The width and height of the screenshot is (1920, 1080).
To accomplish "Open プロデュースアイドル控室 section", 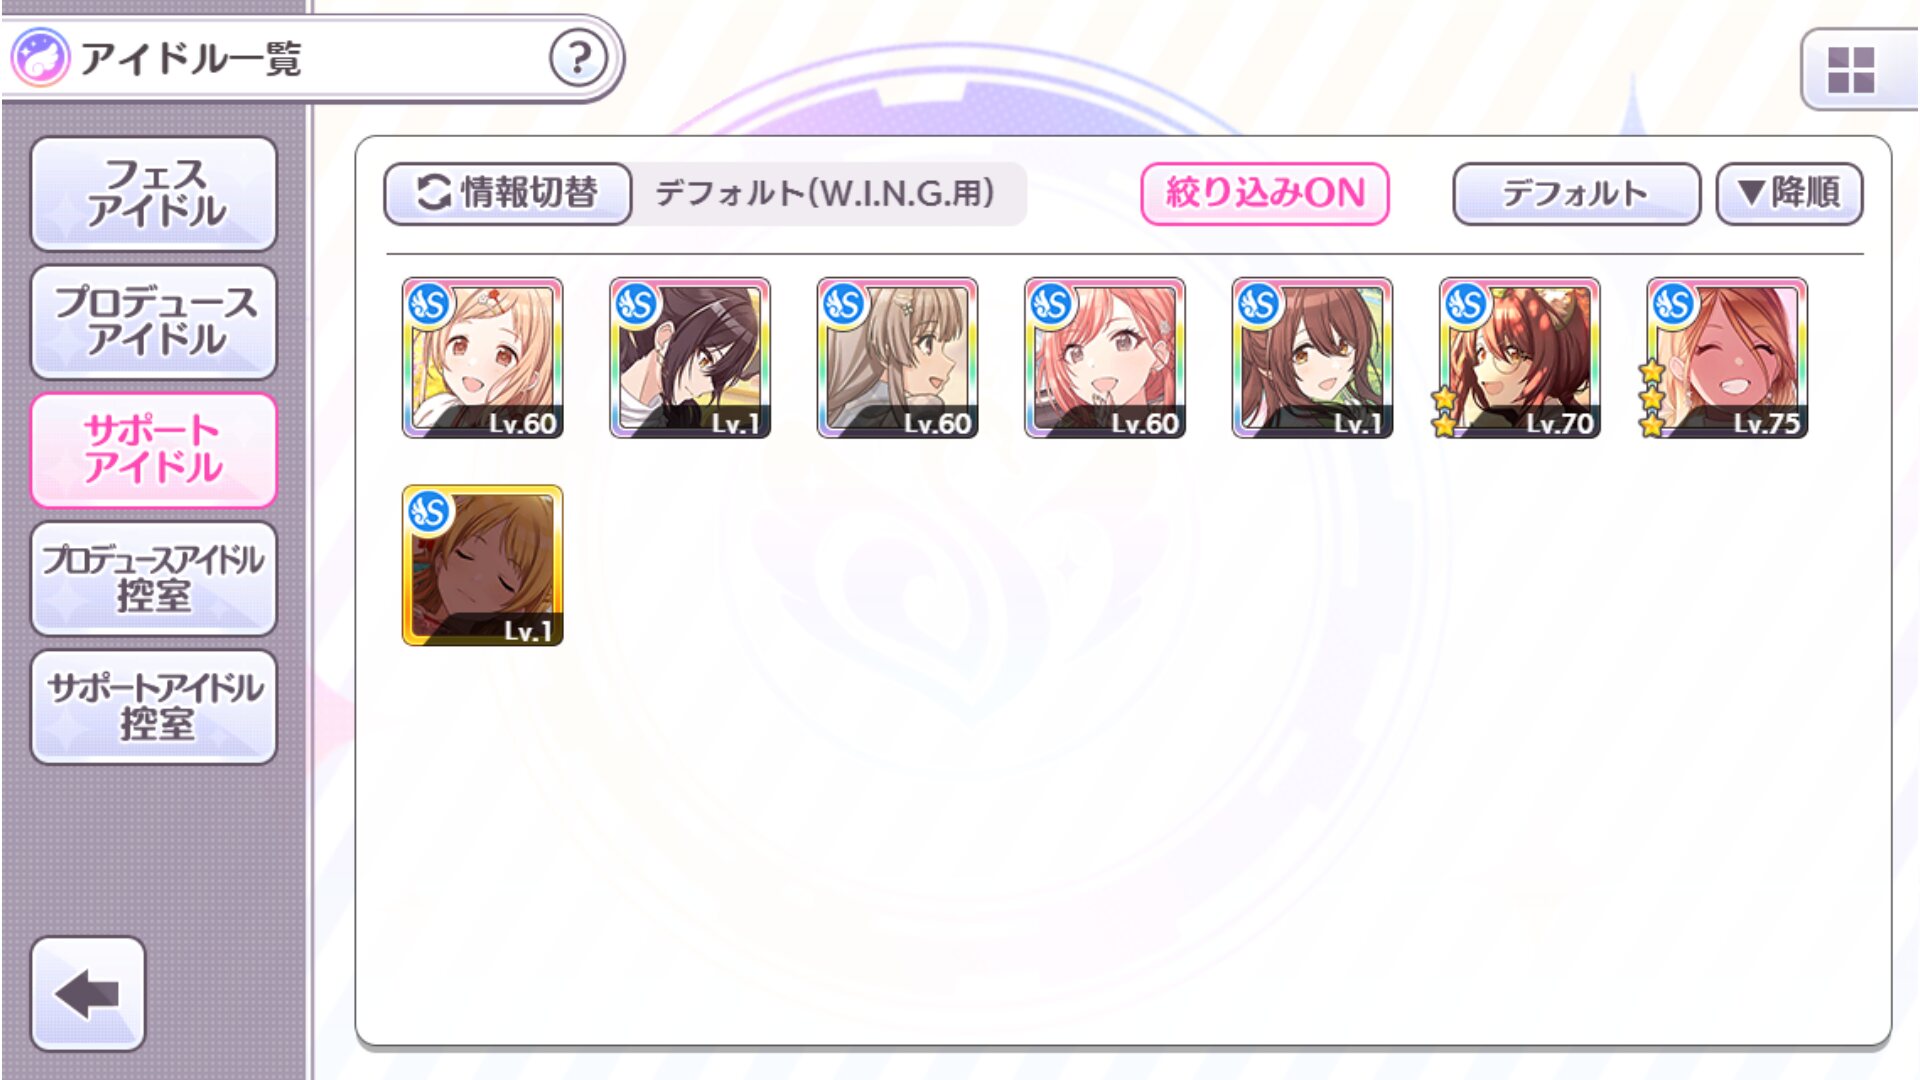I will [x=154, y=577].
